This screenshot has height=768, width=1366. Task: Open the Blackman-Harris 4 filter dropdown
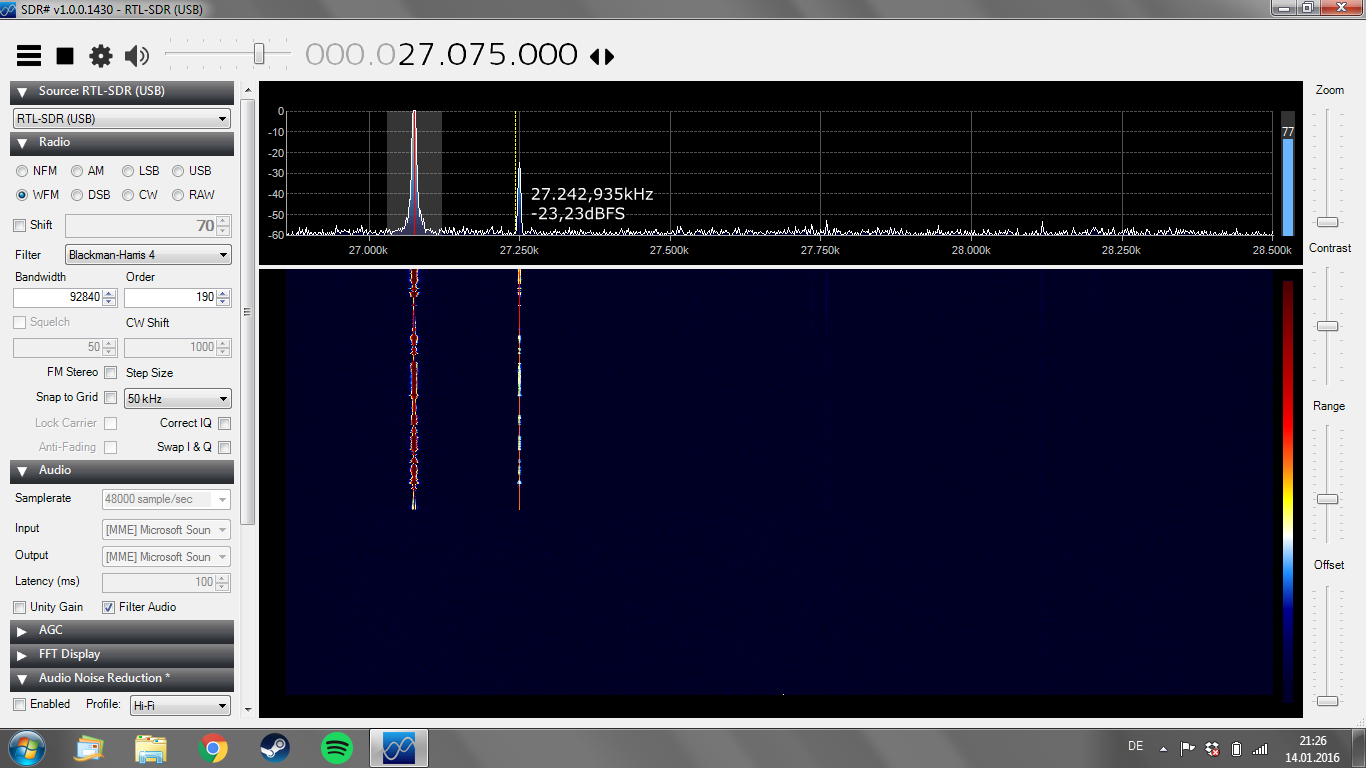(148, 255)
